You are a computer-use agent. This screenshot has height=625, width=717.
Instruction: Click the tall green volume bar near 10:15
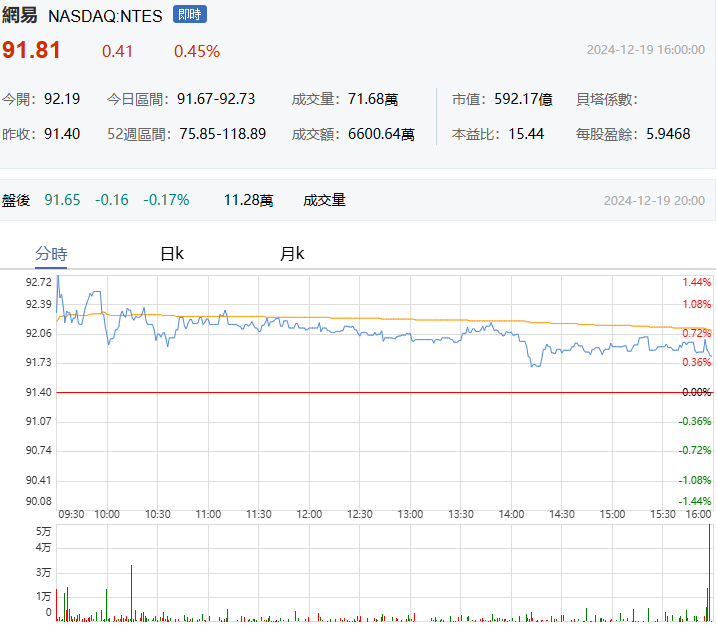(131, 593)
